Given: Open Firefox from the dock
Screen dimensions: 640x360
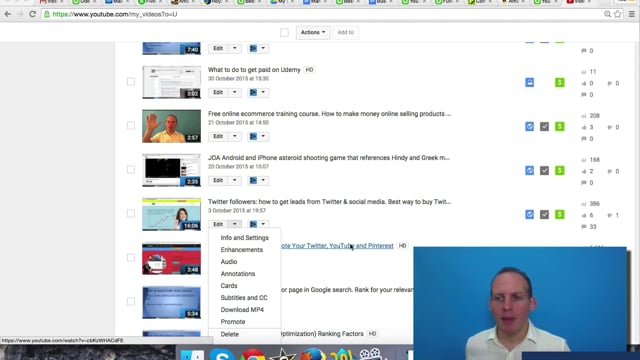Looking at the screenshot, I should click(x=313, y=355).
